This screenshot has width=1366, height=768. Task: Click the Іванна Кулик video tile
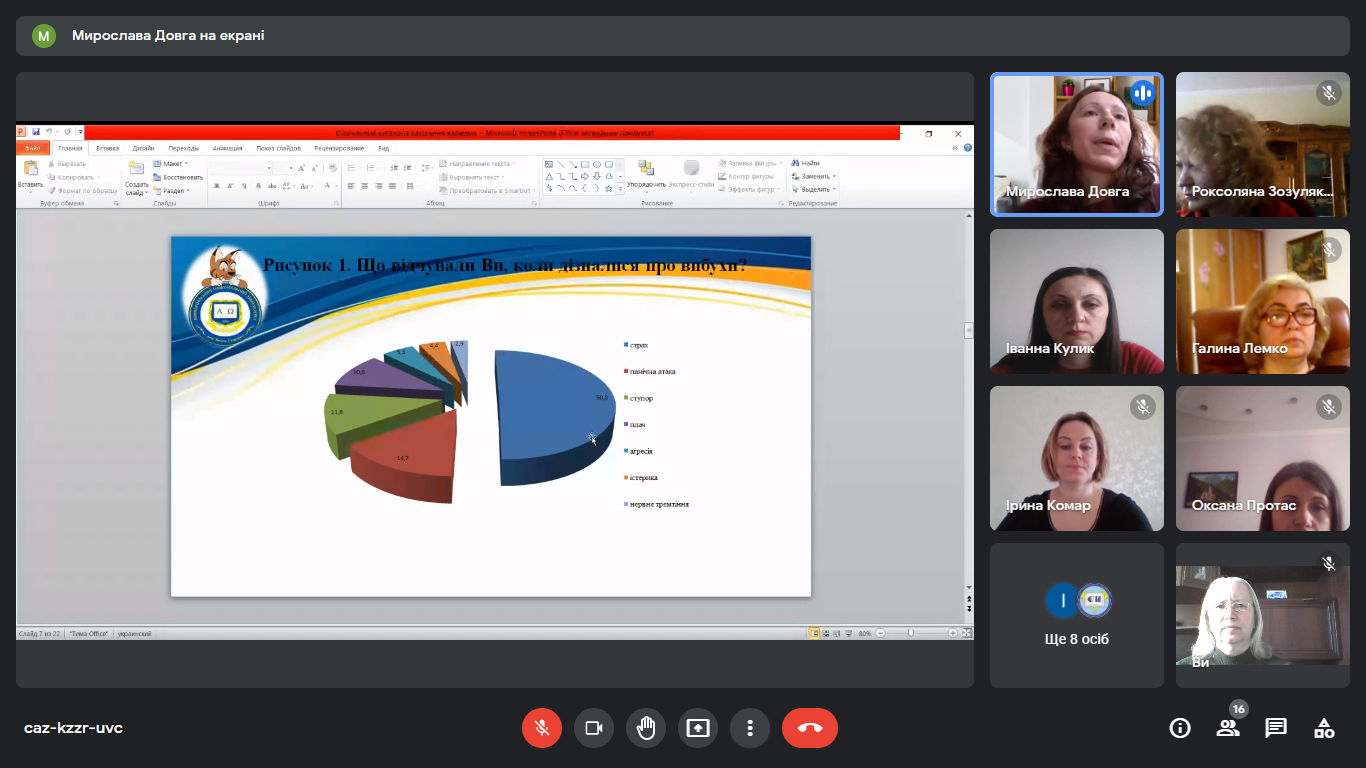pos(1077,301)
